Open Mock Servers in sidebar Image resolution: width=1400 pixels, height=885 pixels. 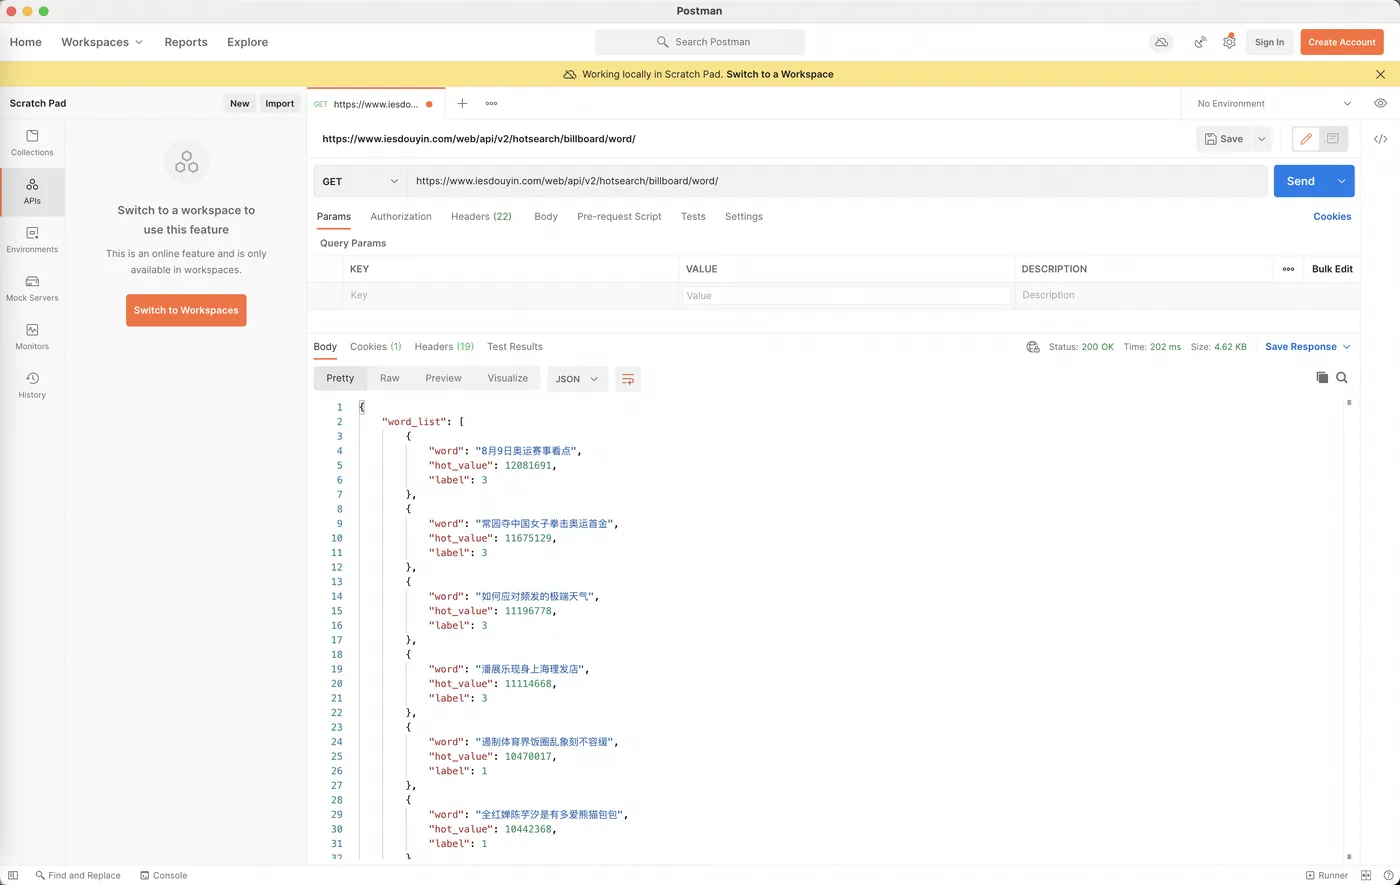32,289
